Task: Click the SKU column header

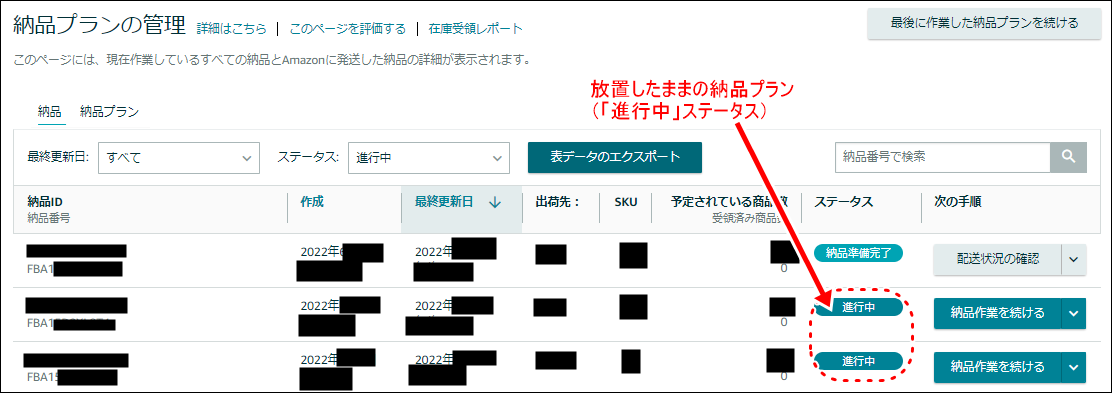Action: 626,201
